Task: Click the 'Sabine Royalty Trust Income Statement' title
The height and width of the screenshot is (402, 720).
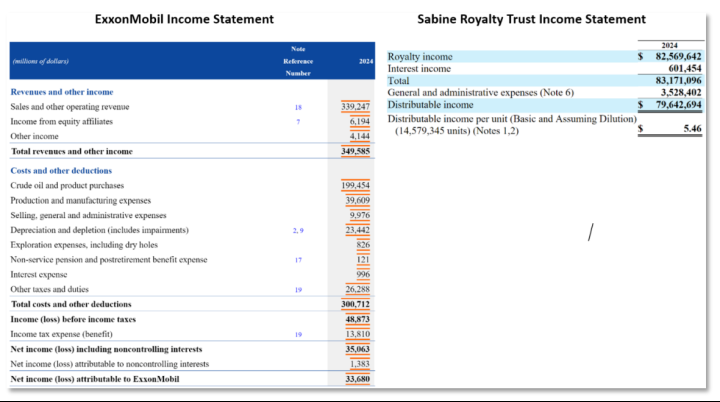Action: coord(531,19)
